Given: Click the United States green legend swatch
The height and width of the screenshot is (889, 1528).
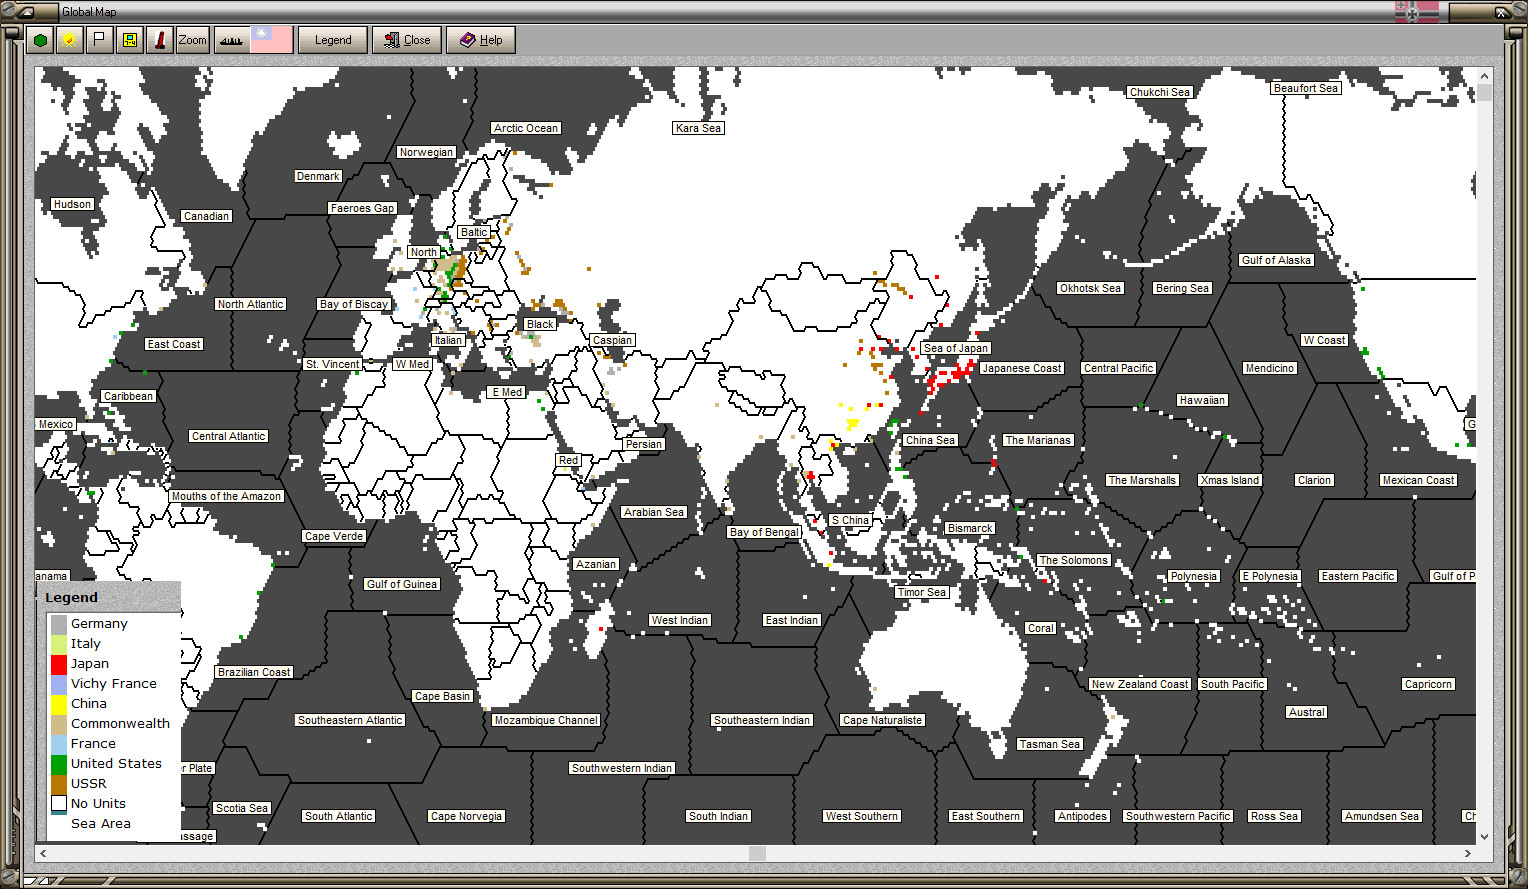Looking at the screenshot, I should tap(59, 763).
